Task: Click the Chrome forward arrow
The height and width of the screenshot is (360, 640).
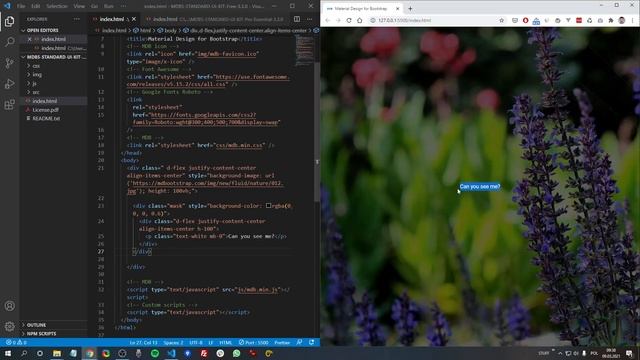Action: tap(338, 20)
